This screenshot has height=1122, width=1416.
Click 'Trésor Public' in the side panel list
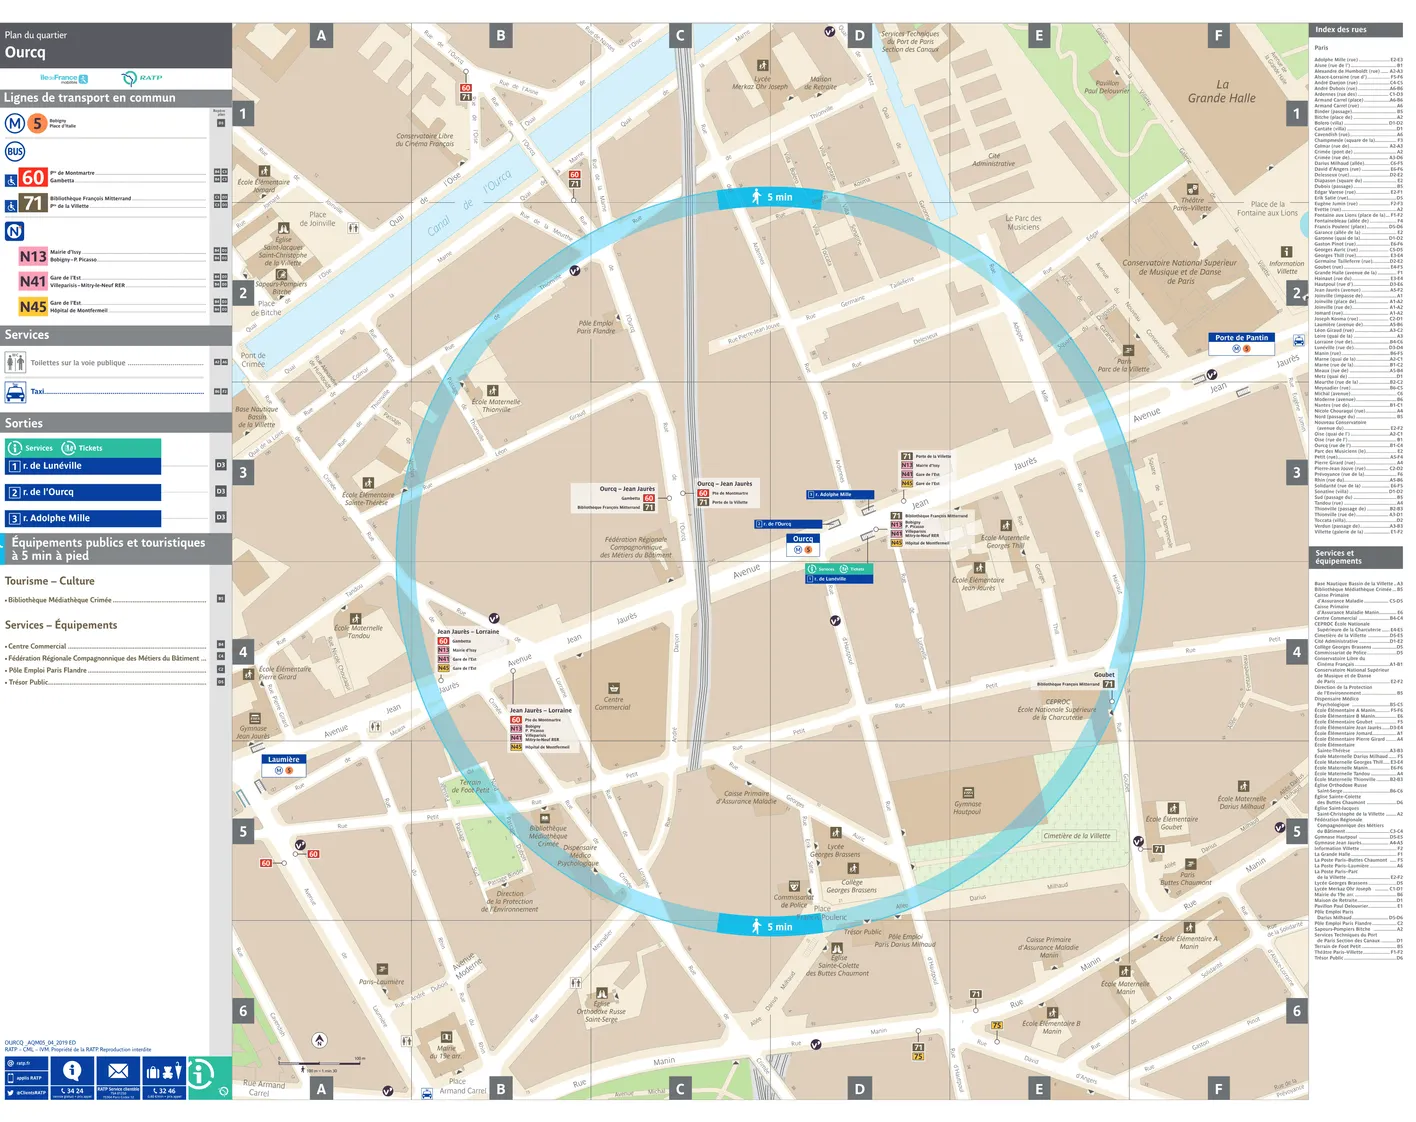[x=27, y=682]
